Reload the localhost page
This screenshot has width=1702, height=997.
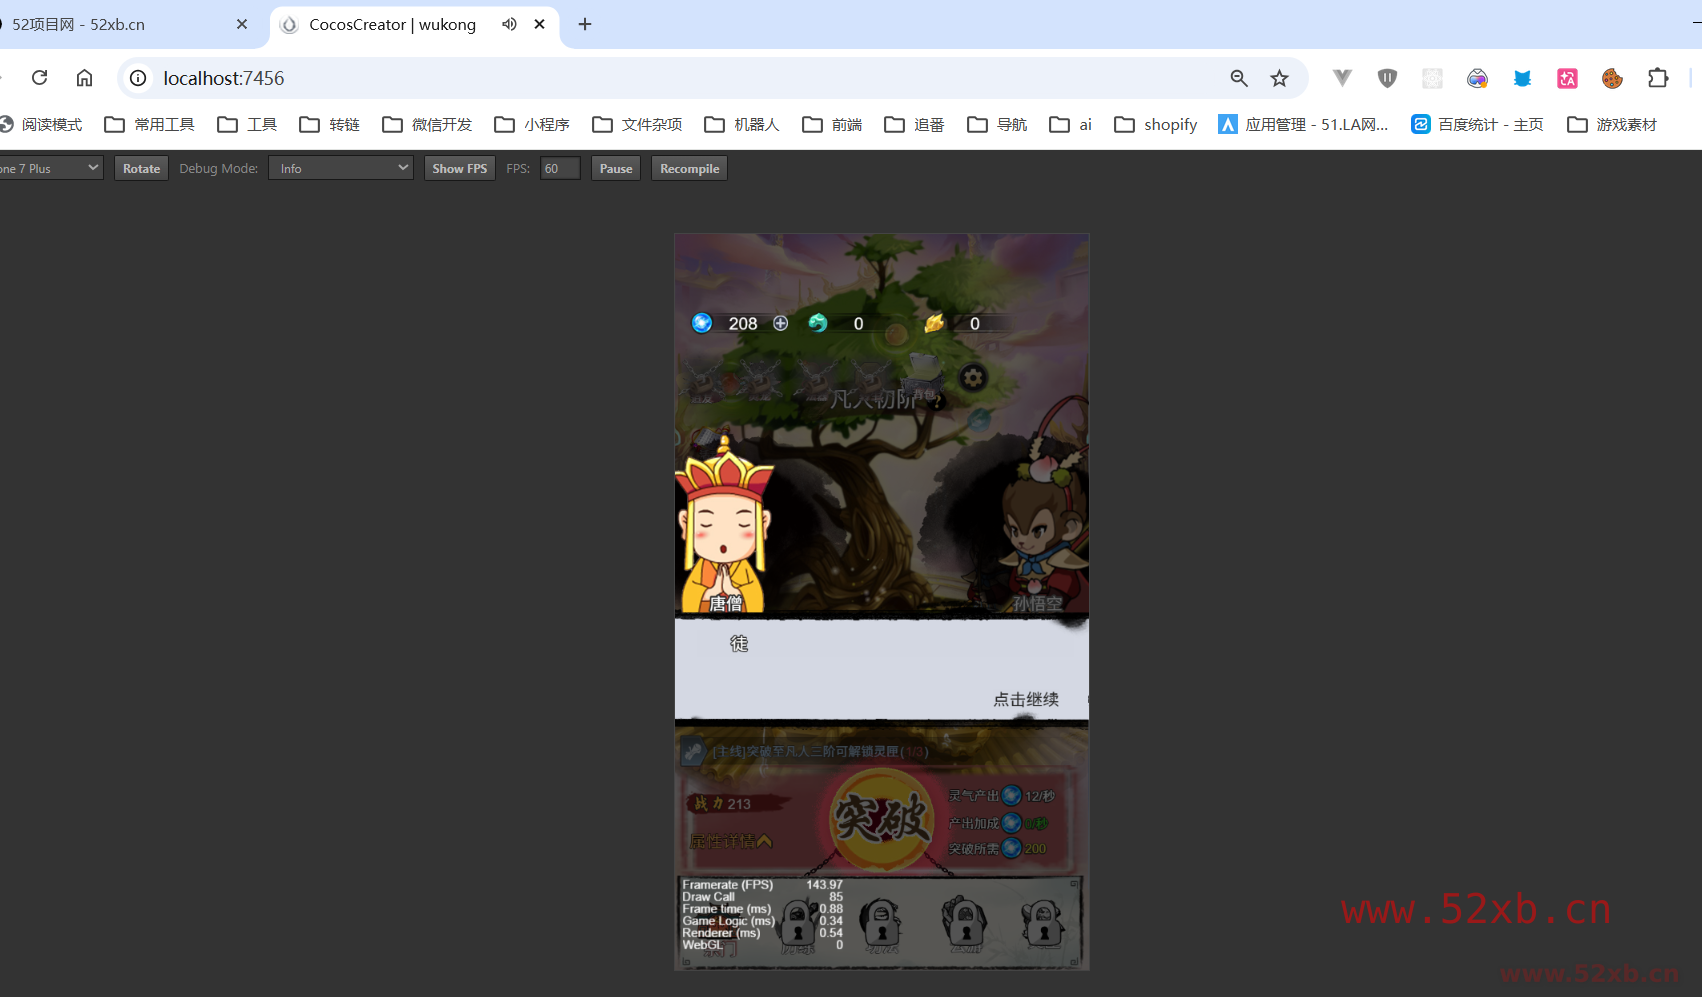tap(40, 78)
